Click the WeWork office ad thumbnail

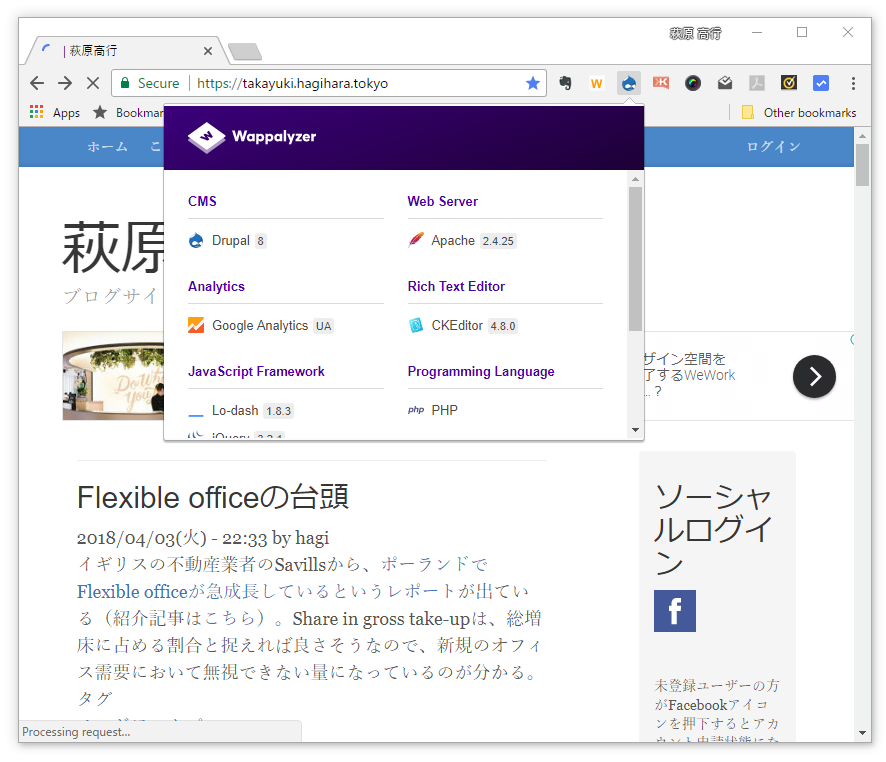click(113, 376)
